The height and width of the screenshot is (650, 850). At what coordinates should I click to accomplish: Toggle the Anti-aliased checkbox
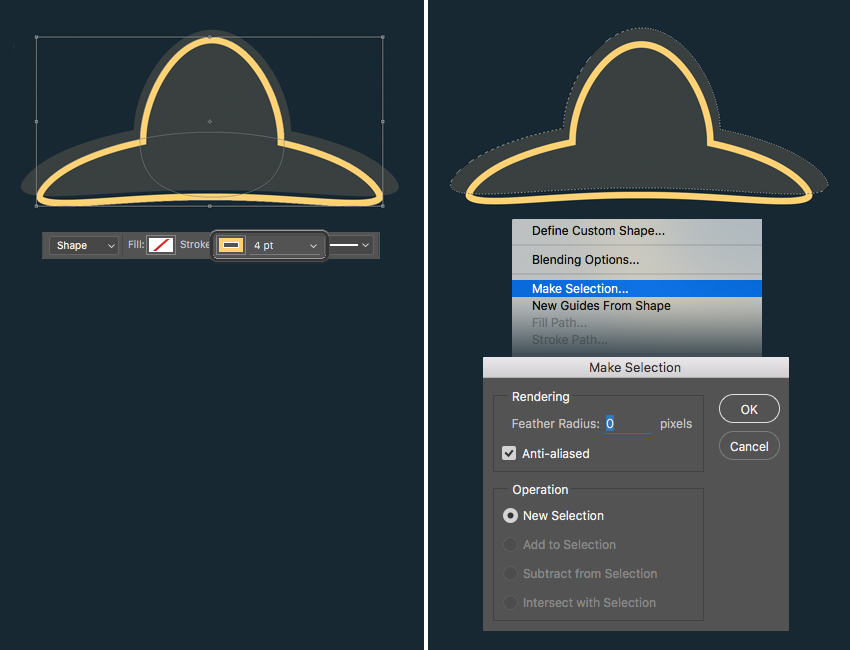[509, 453]
